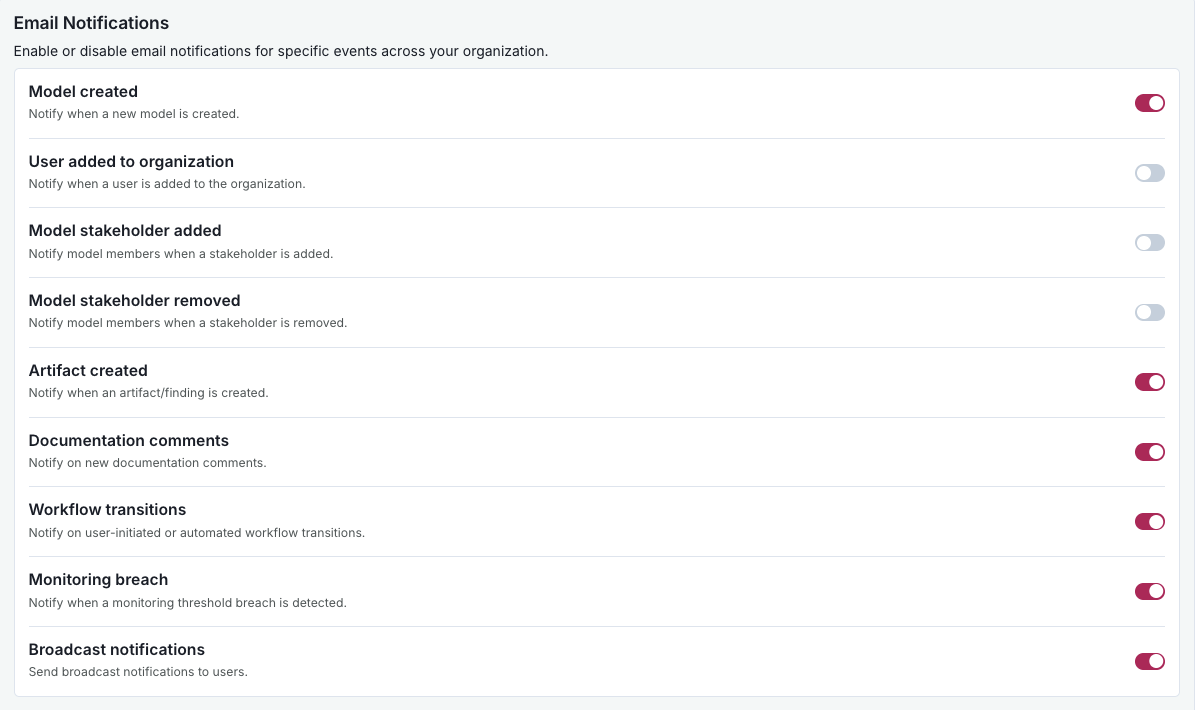
Task: Disable the Artifact created notification toggle
Action: tap(1149, 382)
